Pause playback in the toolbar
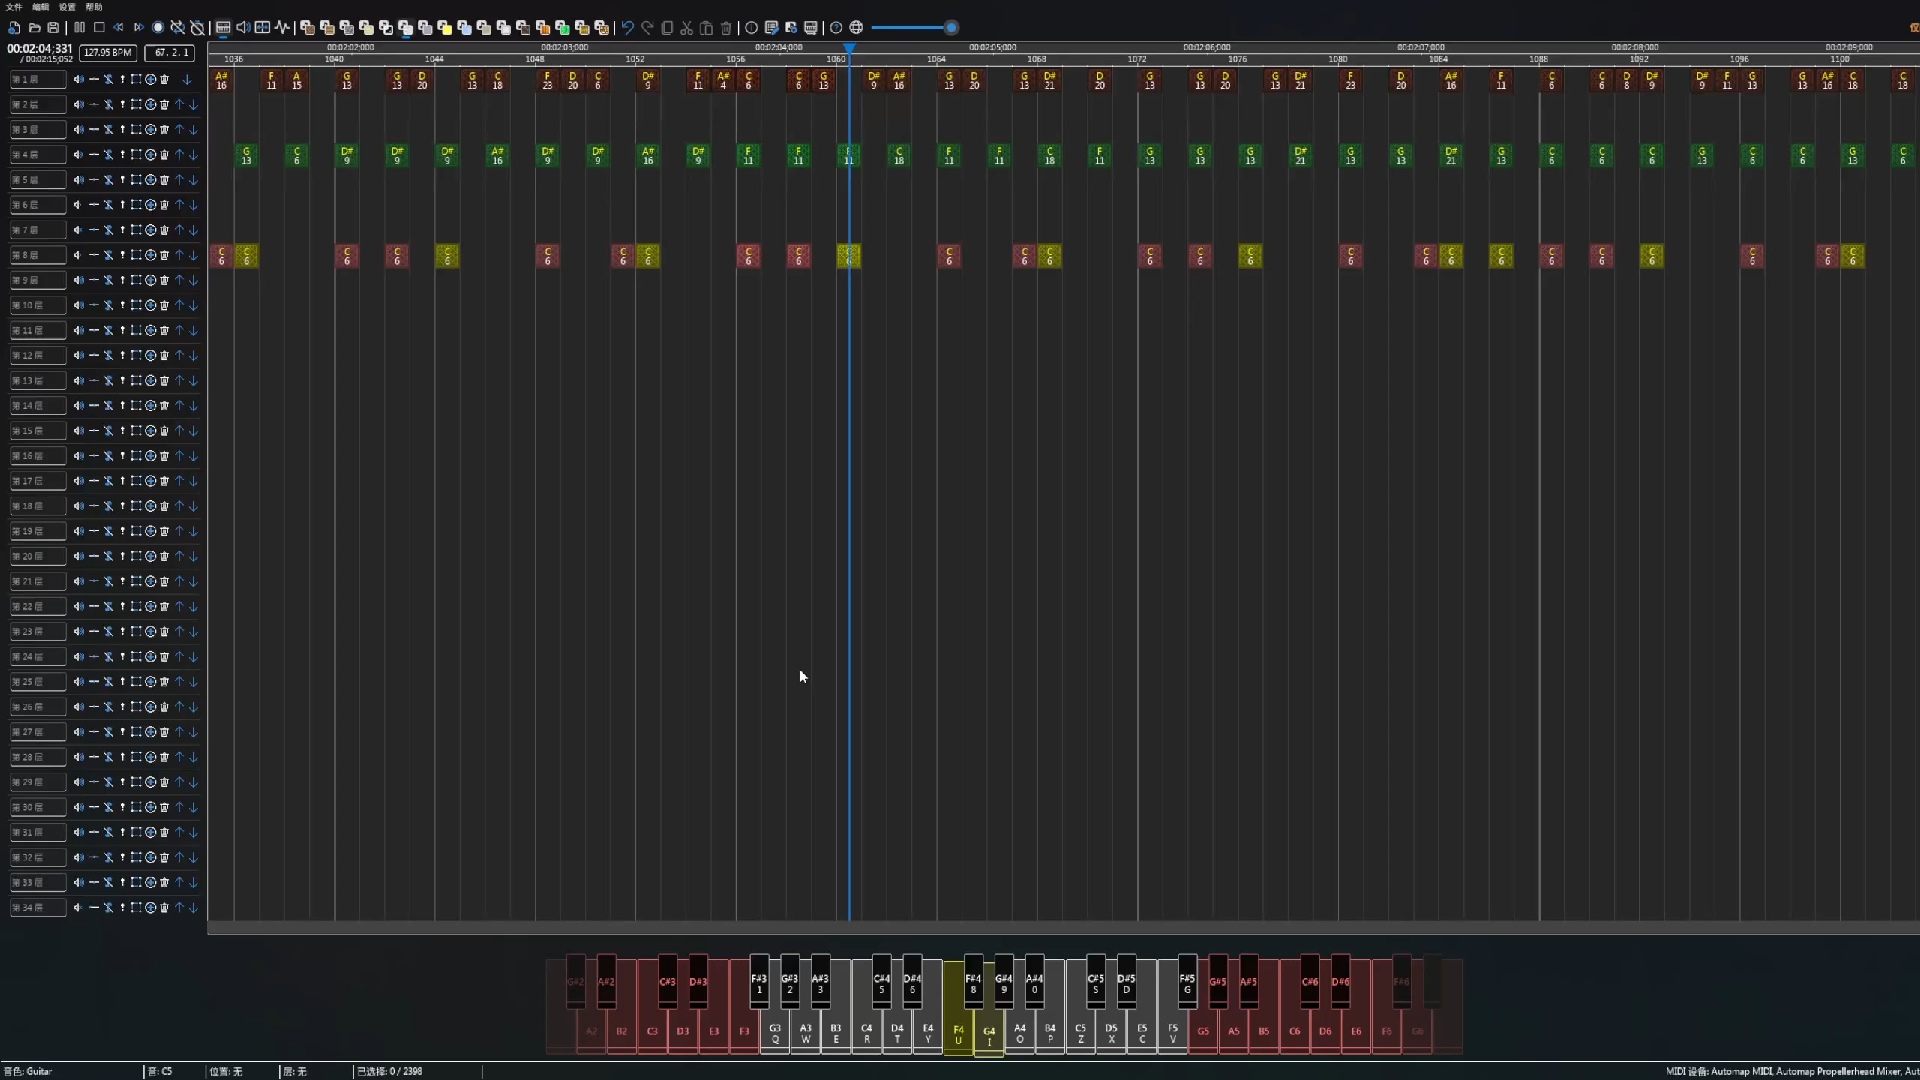The height and width of the screenshot is (1080, 1920). pyautogui.click(x=79, y=28)
